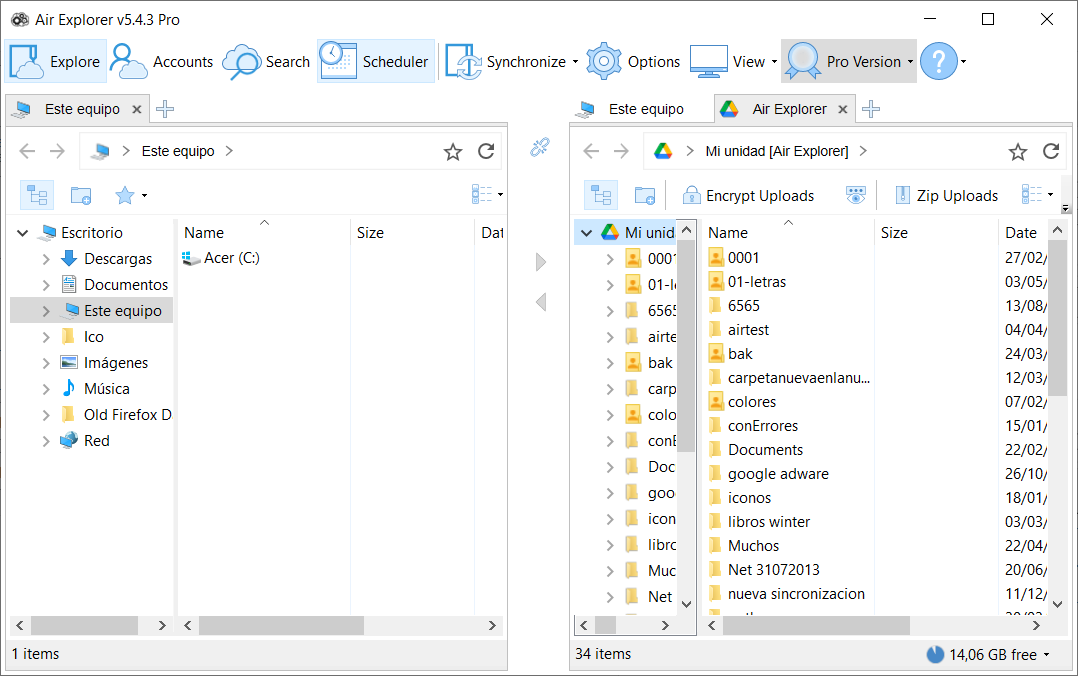Toggle folder tree in left pane

click(37, 195)
